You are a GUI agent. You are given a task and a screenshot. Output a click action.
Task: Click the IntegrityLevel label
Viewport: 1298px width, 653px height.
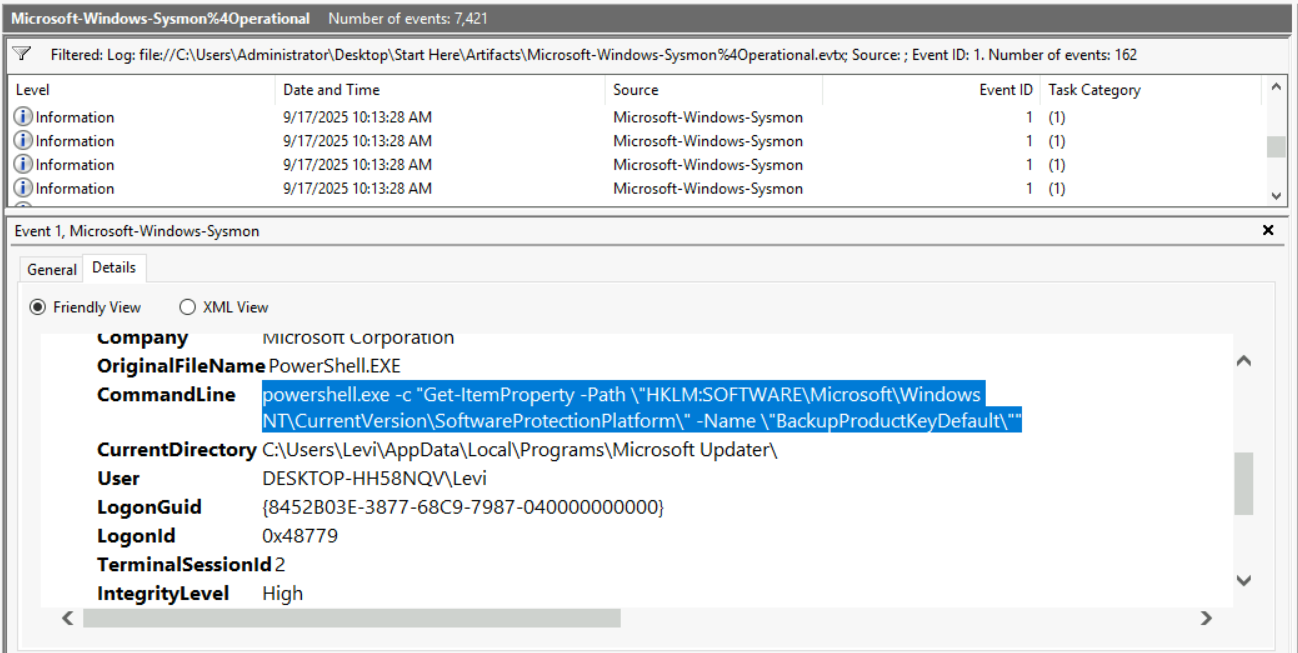pos(163,594)
